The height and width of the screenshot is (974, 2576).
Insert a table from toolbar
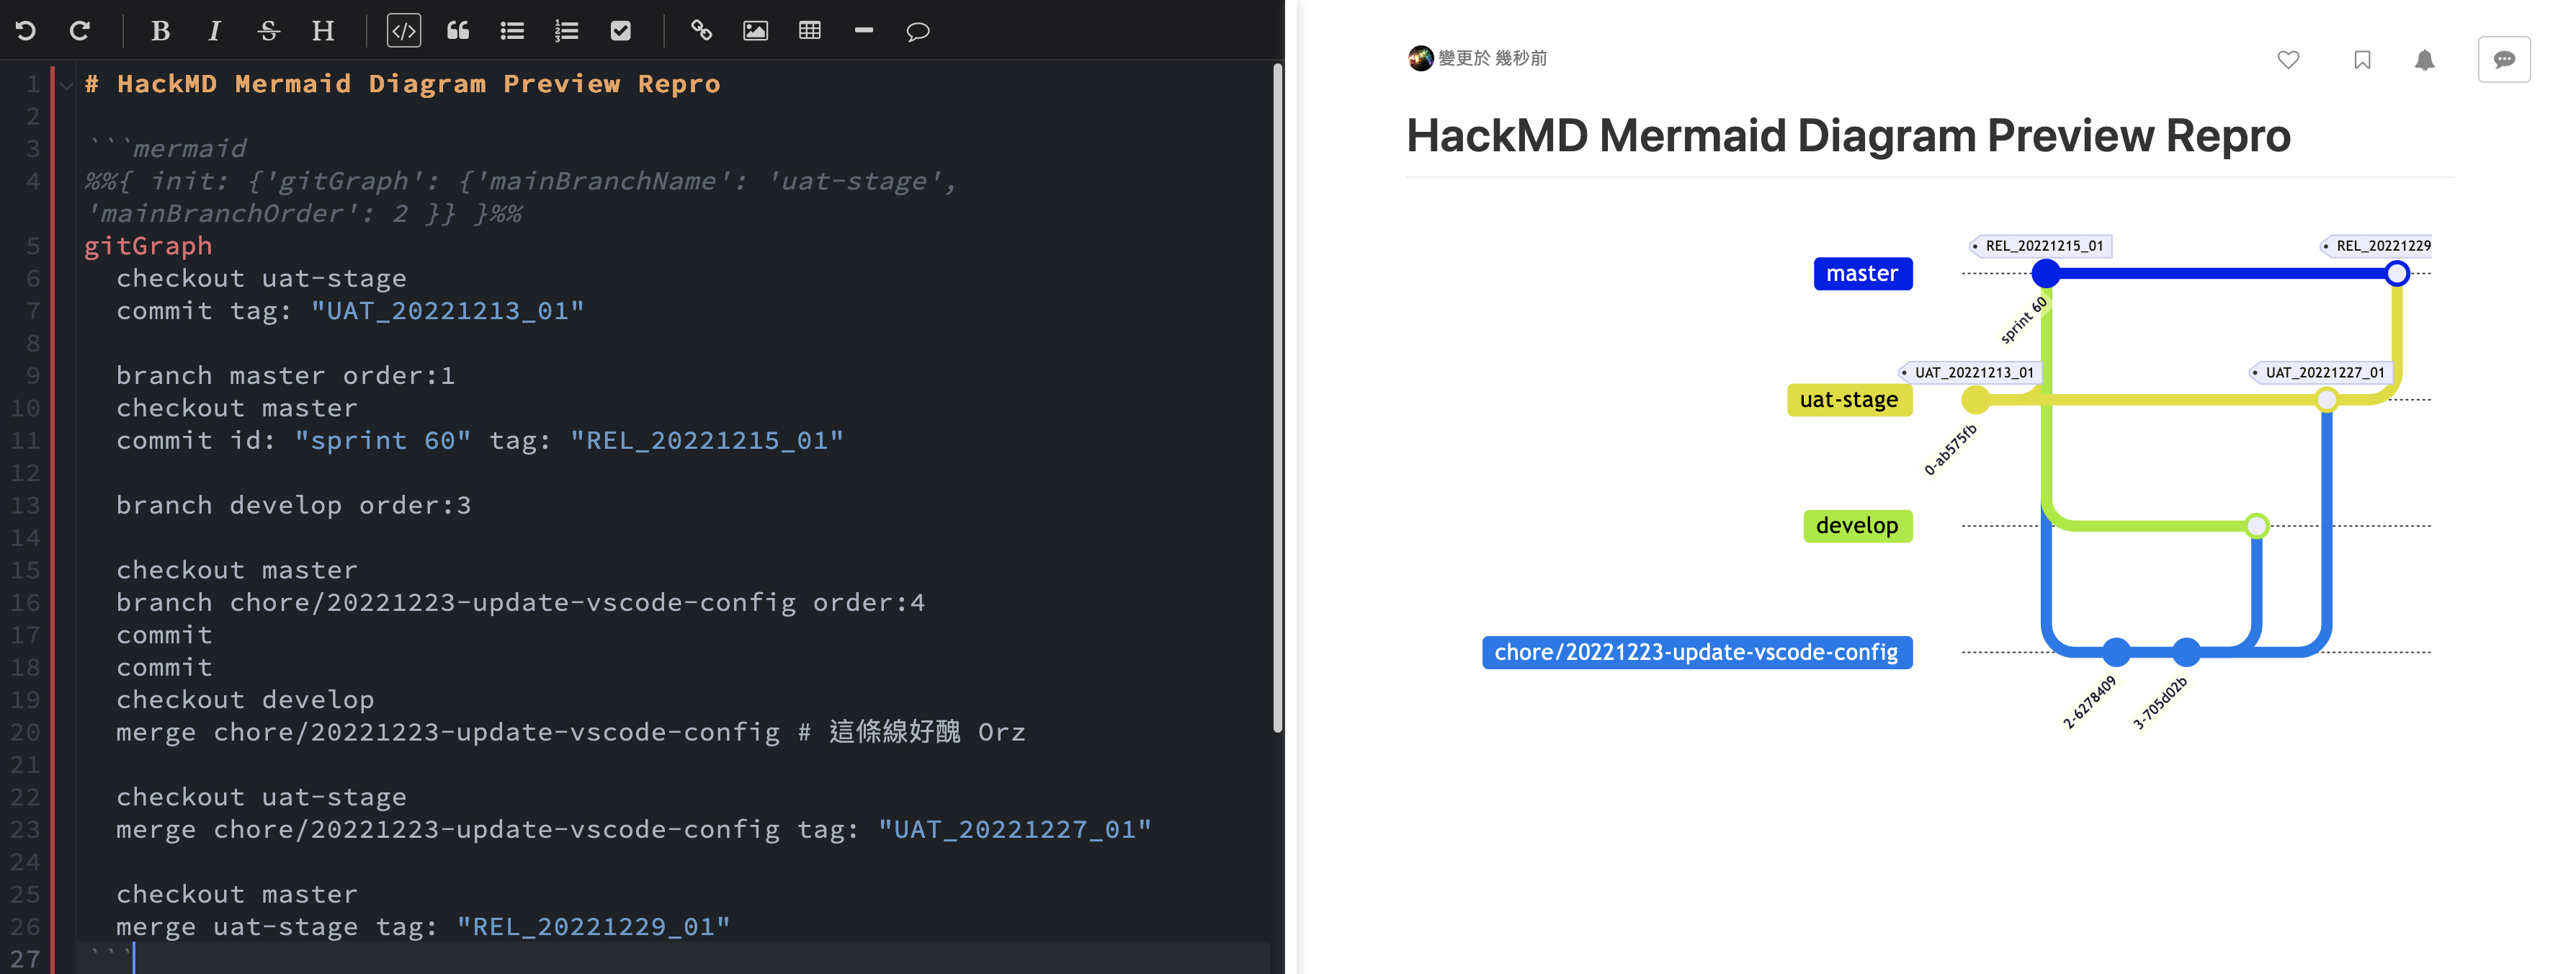coord(810,31)
